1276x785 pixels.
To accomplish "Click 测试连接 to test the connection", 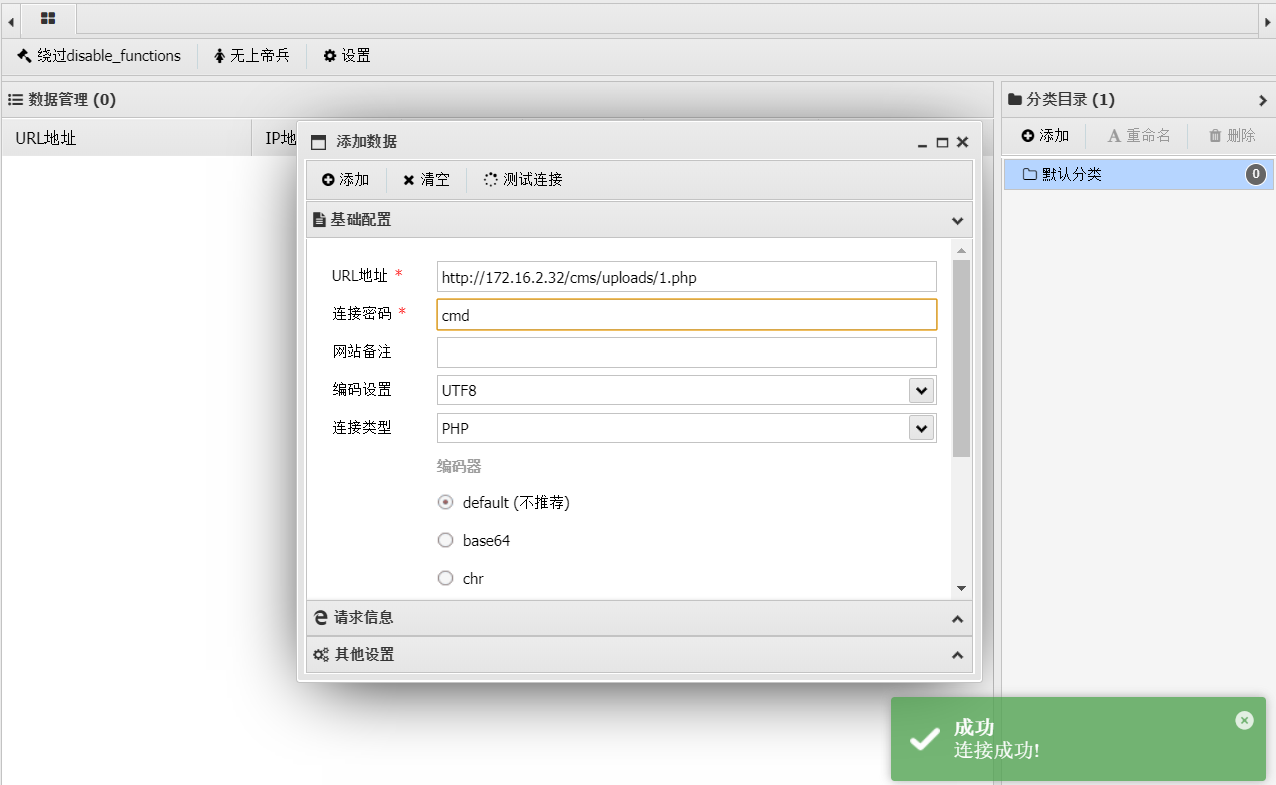I will pyautogui.click(x=523, y=180).
